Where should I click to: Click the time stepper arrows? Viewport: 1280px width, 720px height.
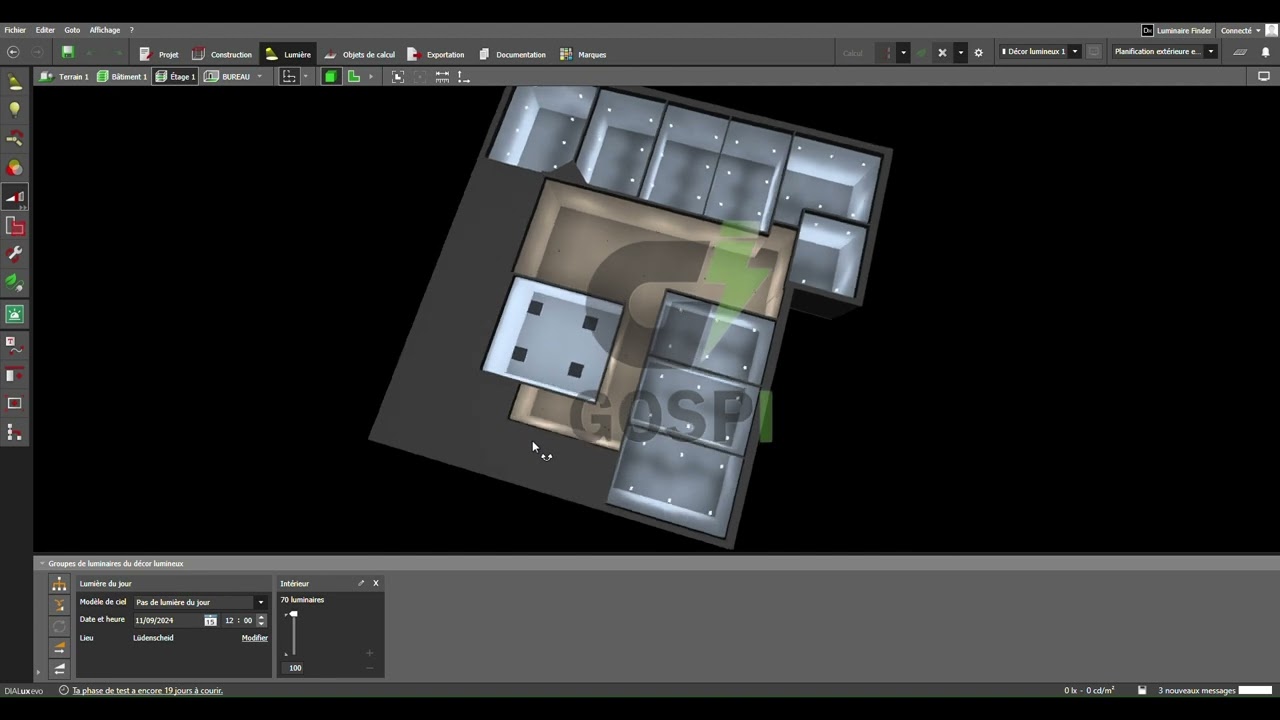[262, 620]
